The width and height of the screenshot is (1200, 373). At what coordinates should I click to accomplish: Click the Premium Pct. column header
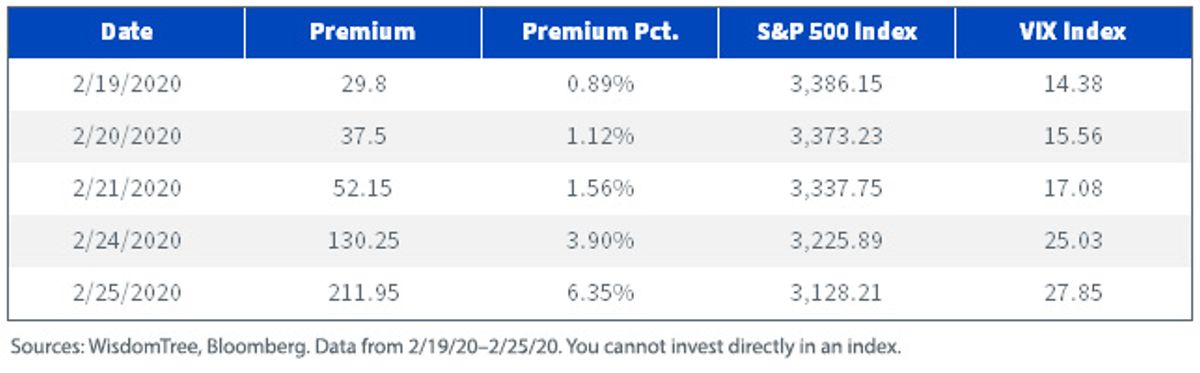coord(600,32)
